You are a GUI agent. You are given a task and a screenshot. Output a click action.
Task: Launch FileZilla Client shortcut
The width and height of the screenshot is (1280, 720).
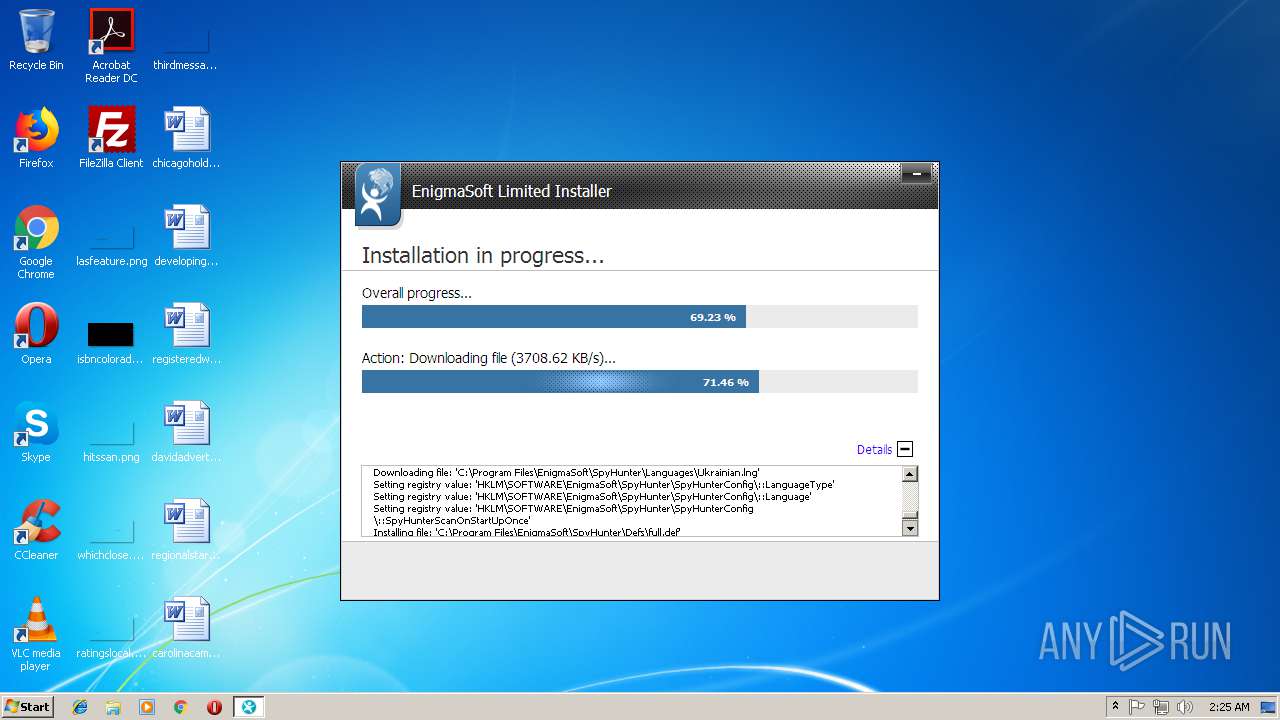[x=111, y=138]
